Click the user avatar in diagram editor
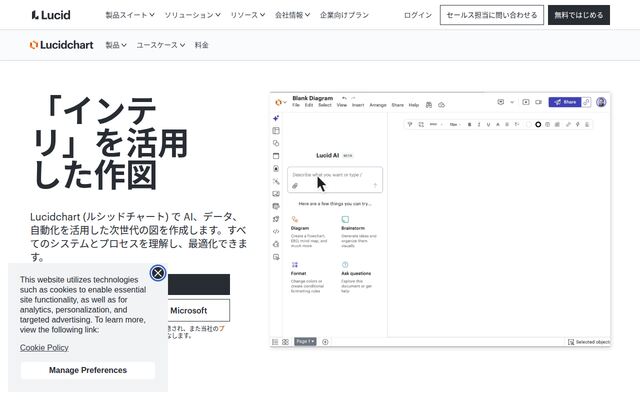This screenshot has width=640, height=400. 601,102
